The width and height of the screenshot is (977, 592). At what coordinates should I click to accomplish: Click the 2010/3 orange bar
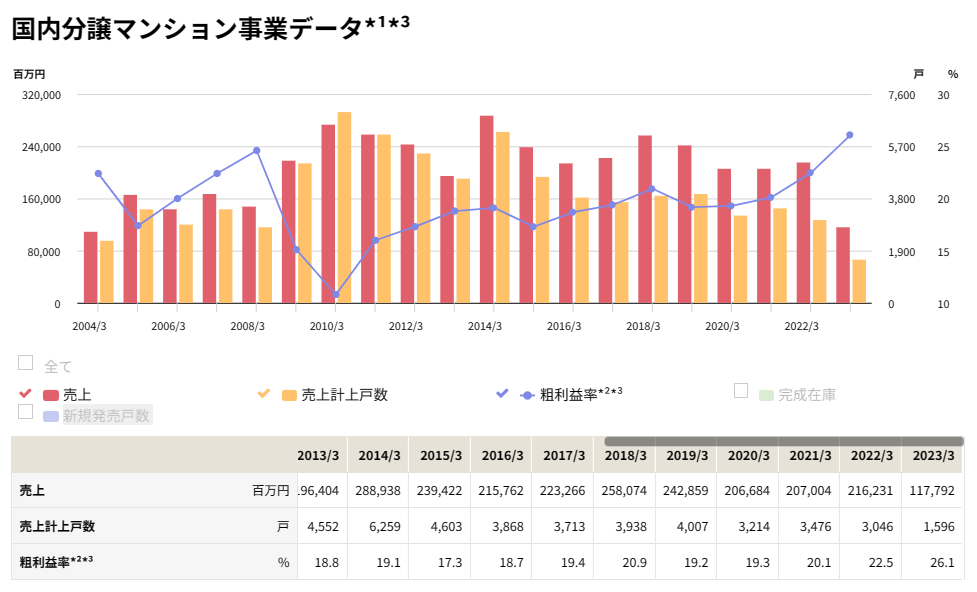pyautogui.click(x=345, y=208)
